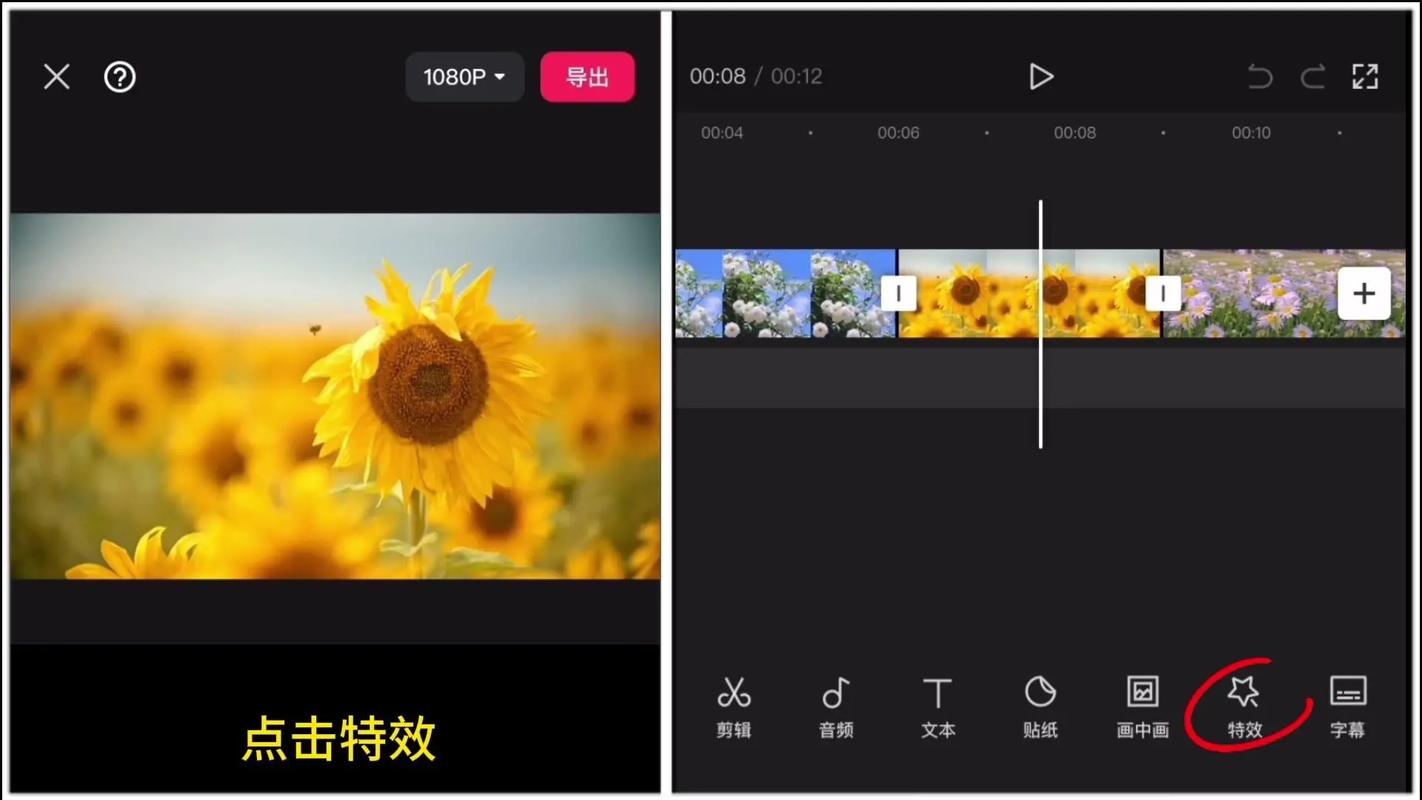Select the flower field clip thumbnail
The image size is (1422, 800).
pyautogui.click(x=1280, y=293)
